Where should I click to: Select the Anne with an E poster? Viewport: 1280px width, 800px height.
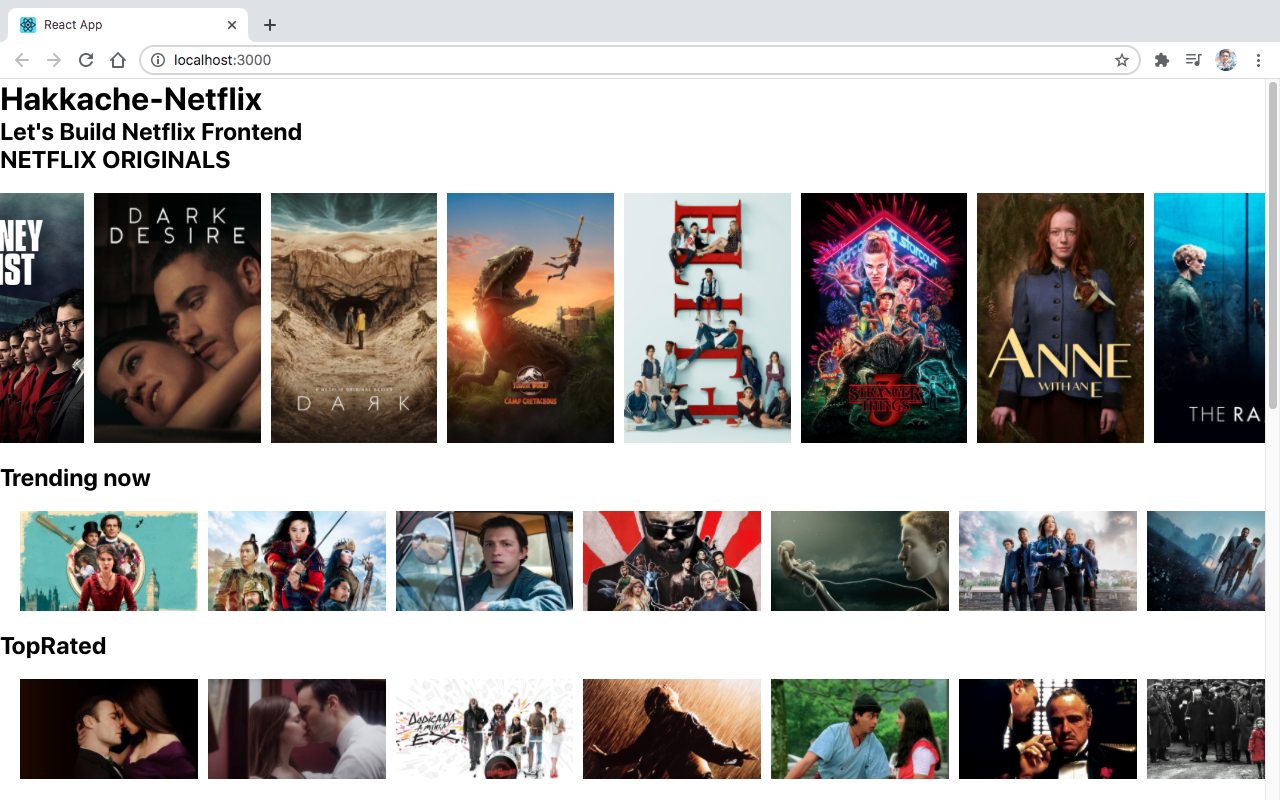pyautogui.click(x=1060, y=318)
